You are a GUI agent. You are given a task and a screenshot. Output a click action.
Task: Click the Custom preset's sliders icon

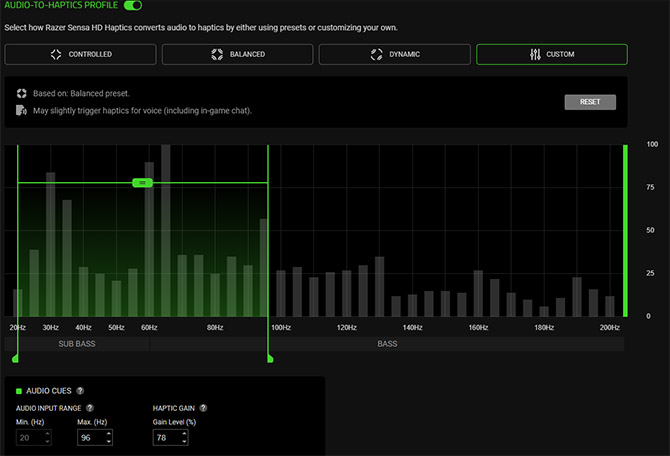pyautogui.click(x=535, y=54)
